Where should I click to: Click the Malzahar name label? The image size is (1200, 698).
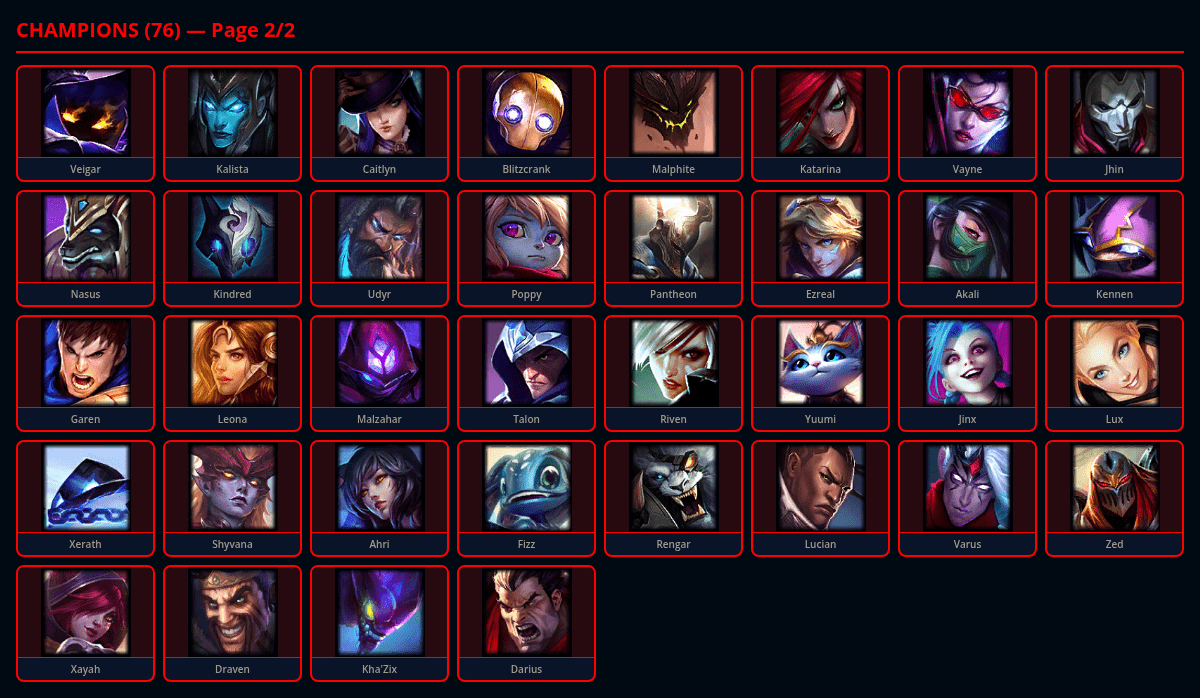[x=380, y=419]
